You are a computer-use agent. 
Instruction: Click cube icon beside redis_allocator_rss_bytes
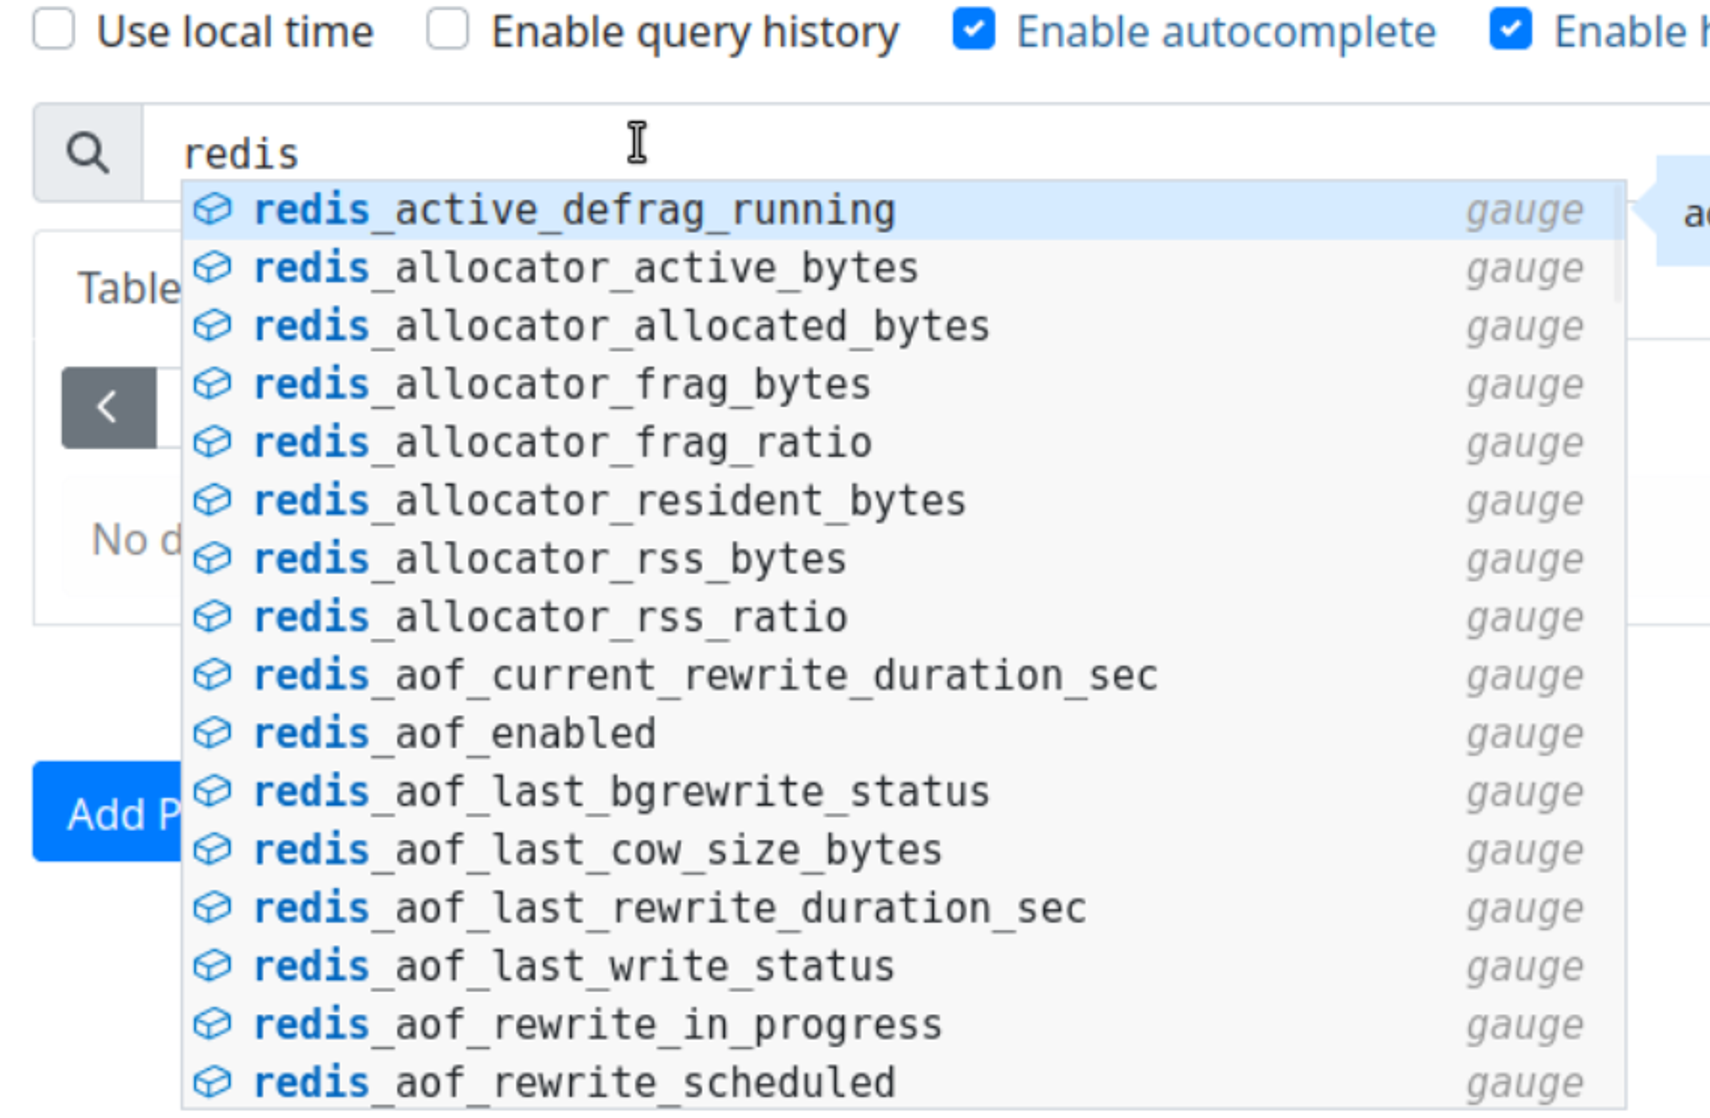[x=212, y=558]
